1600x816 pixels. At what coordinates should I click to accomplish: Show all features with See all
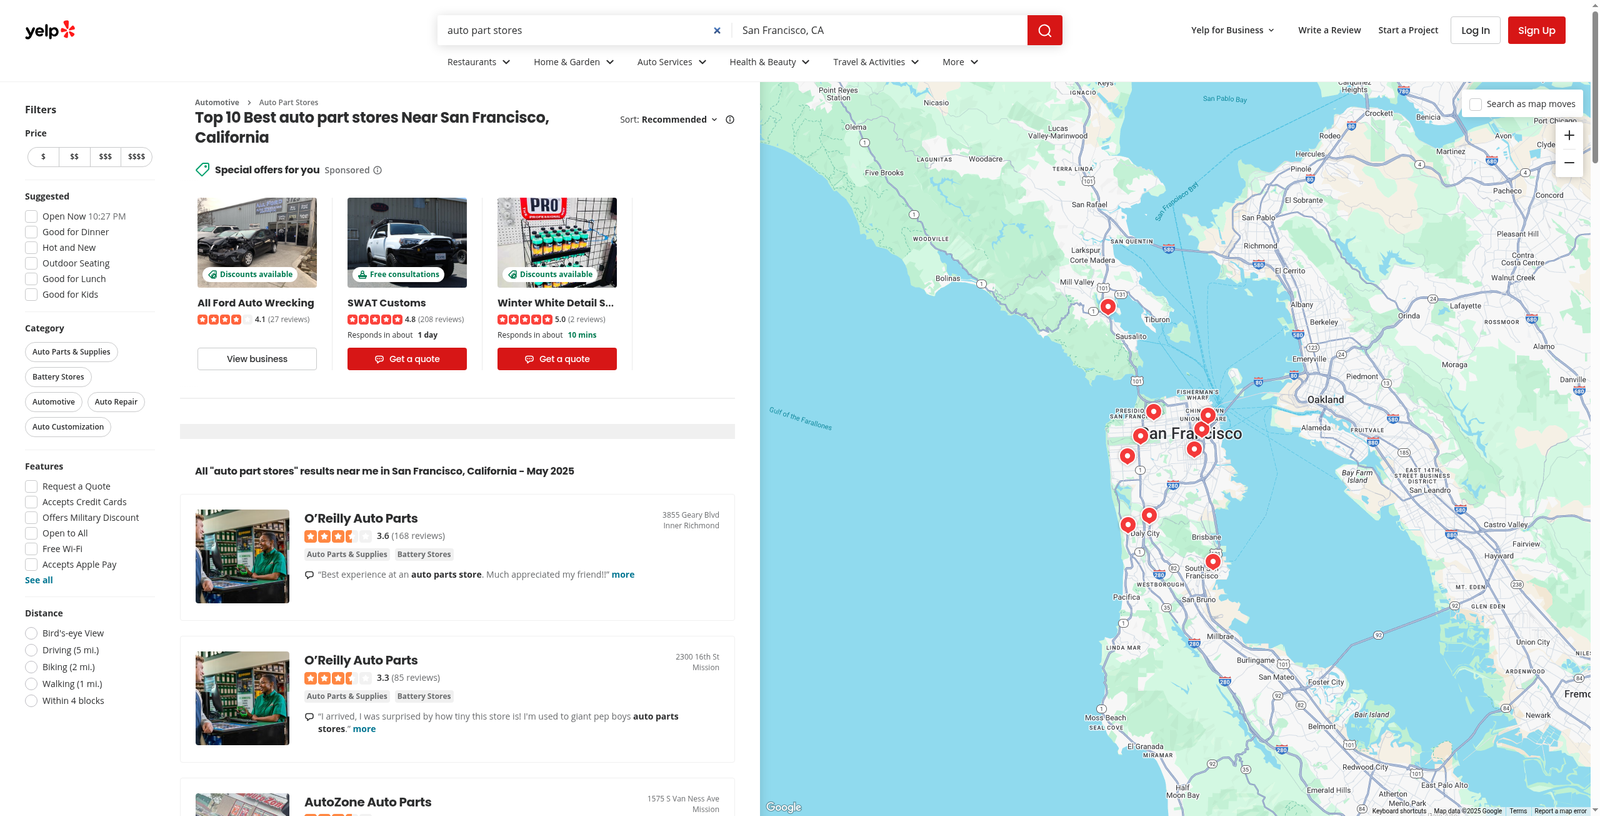[x=39, y=580]
